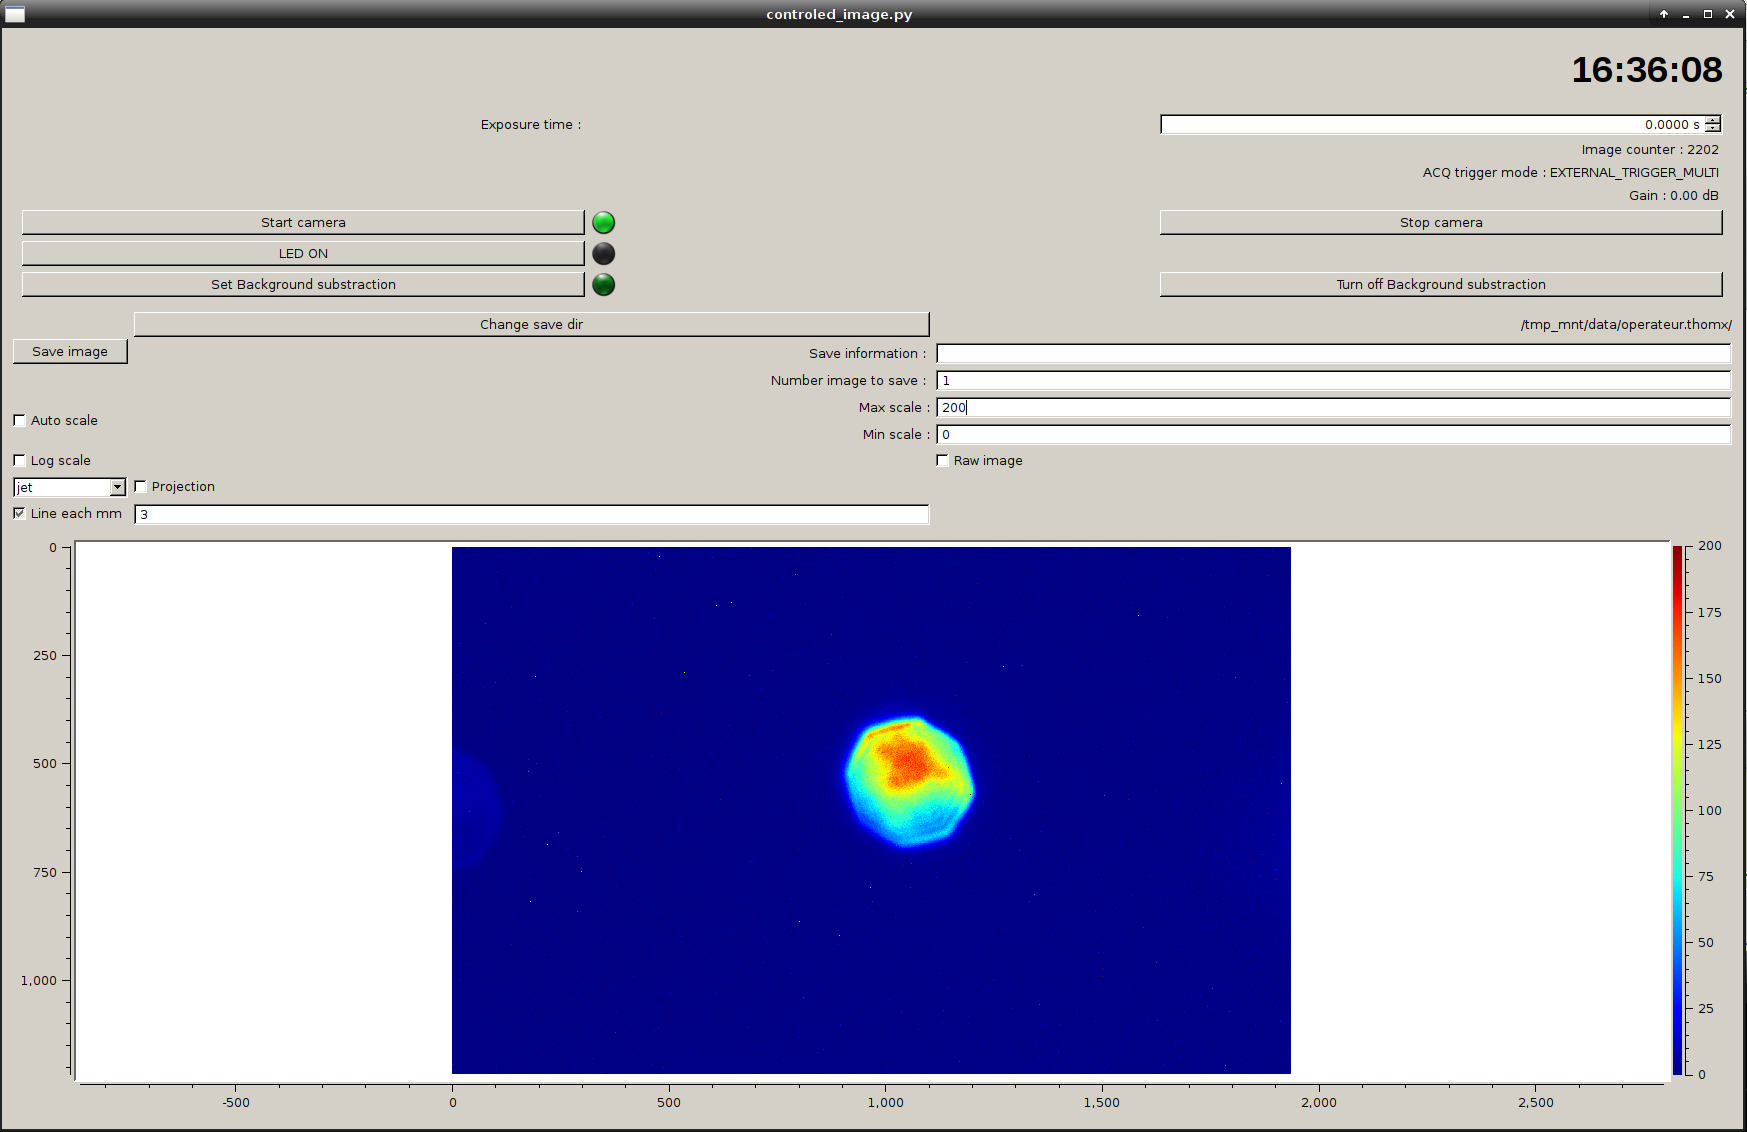Click the Max scale input field
The height and width of the screenshot is (1132, 1747).
tap(1332, 407)
